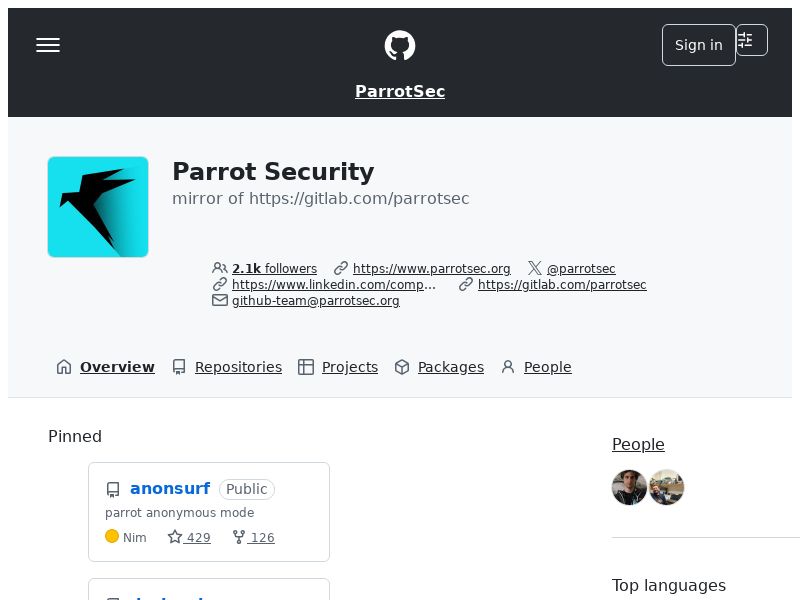800x600 pixels.
Task: Click the first member avatar under People
Action: pyautogui.click(x=629, y=488)
